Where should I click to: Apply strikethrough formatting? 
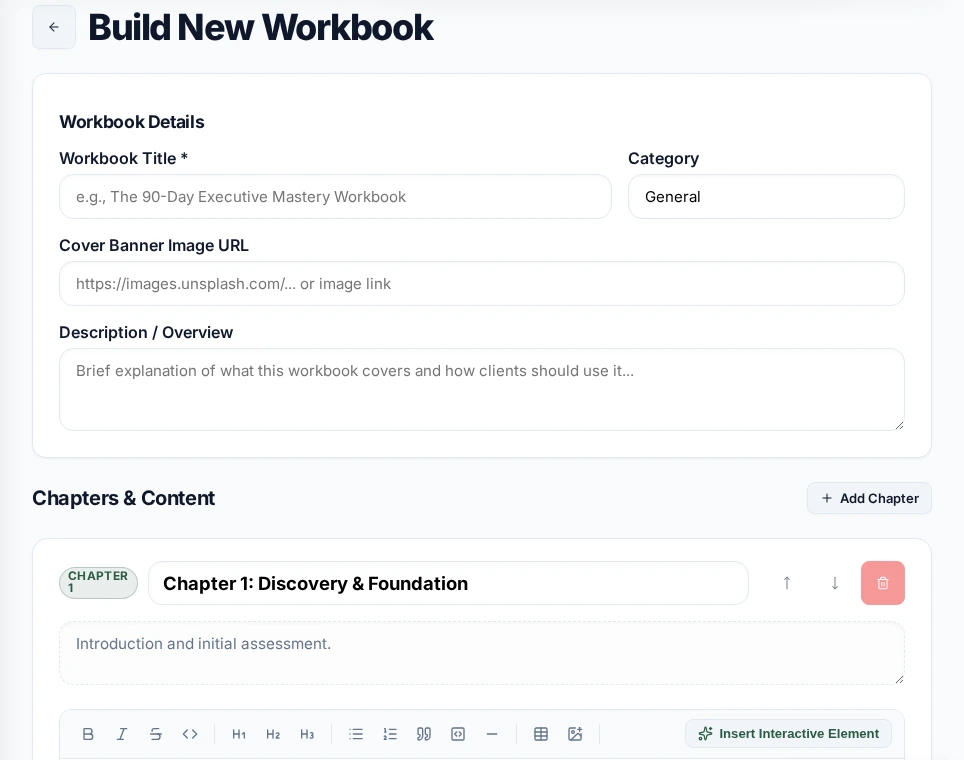coord(156,734)
